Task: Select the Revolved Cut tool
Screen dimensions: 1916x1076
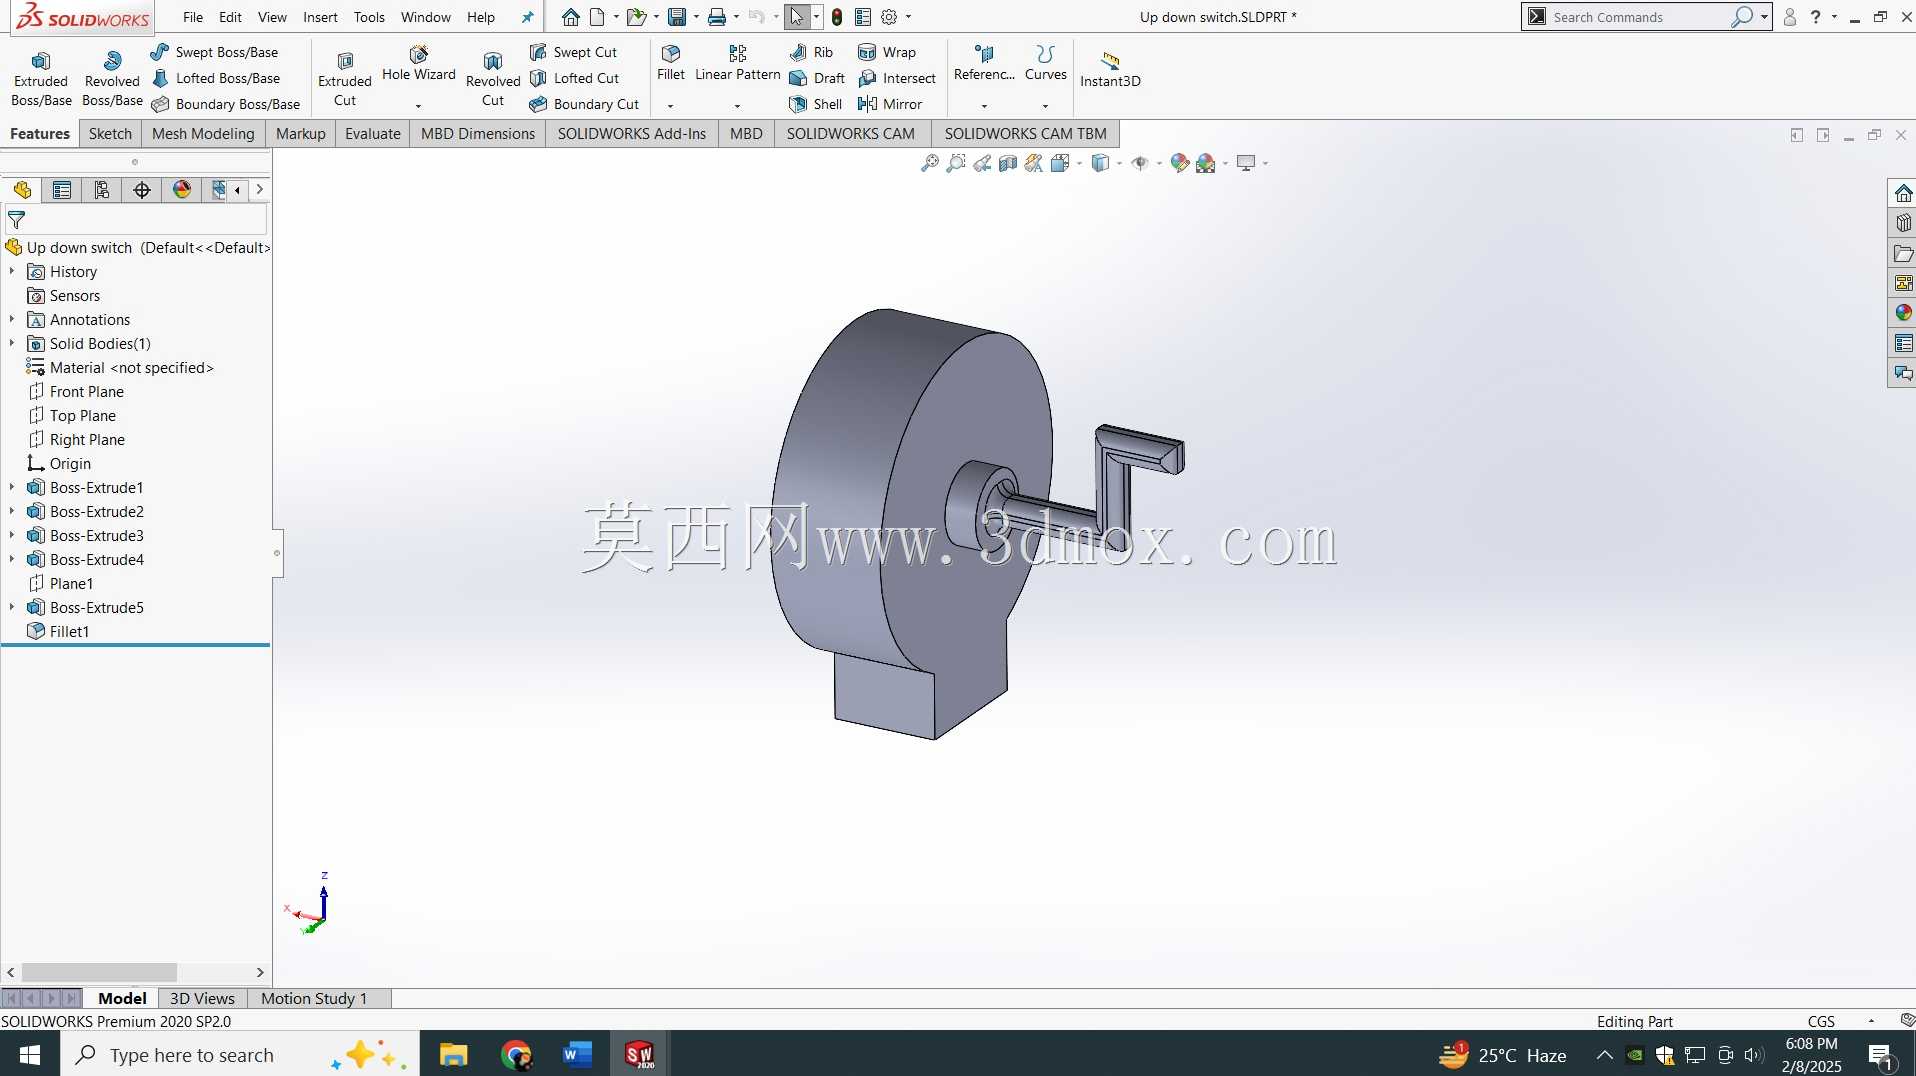Action: 493,78
